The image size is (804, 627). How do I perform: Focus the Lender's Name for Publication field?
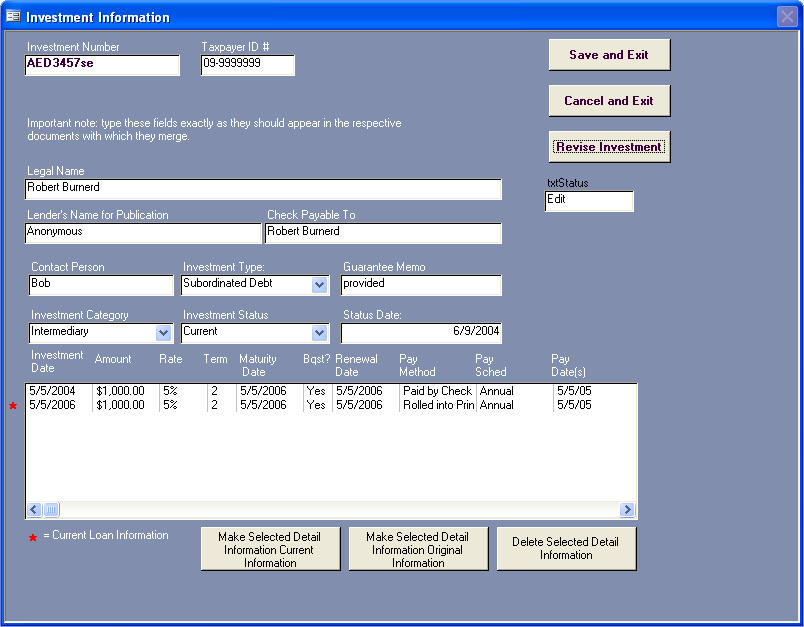pos(142,233)
